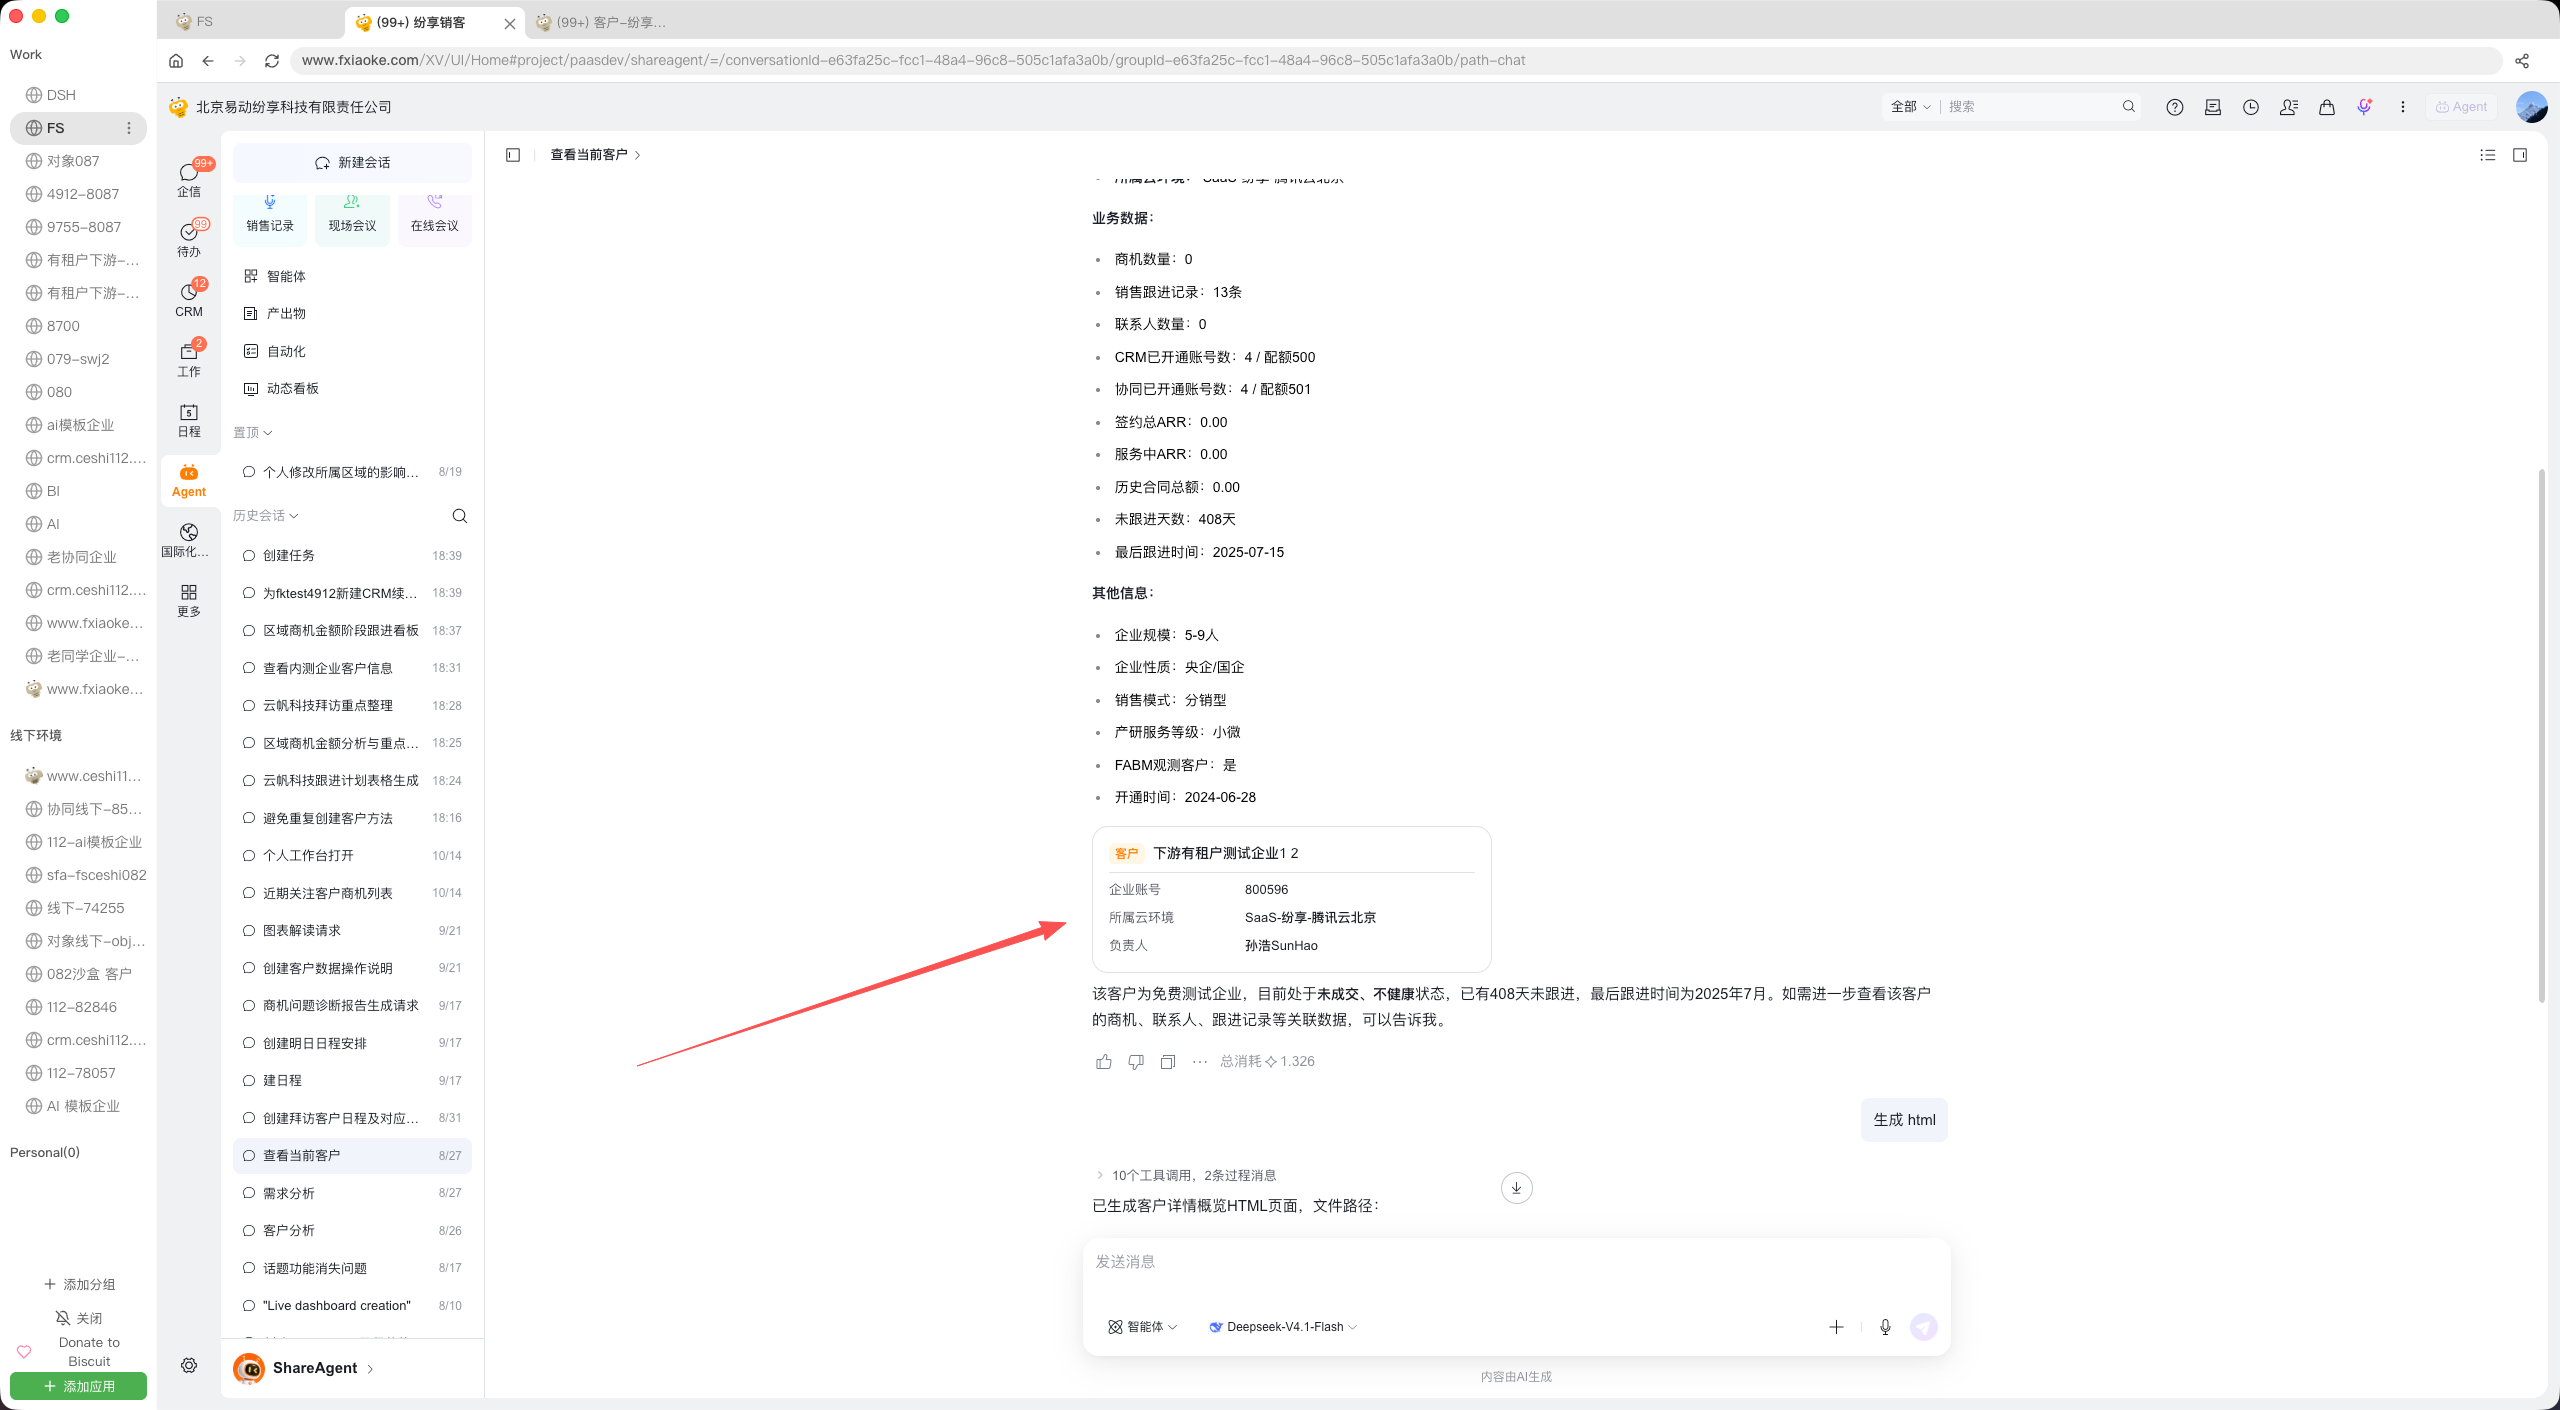Click the 新建会话 button
The width and height of the screenshot is (2560, 1410).
tap(352, 163)
